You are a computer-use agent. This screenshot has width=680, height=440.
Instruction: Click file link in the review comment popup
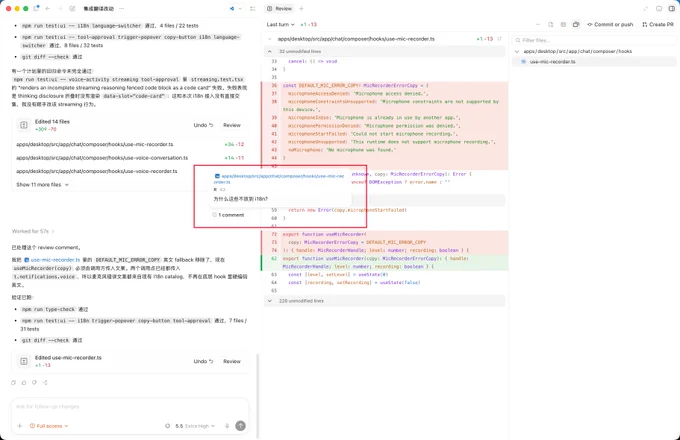(x=279, y=179)
